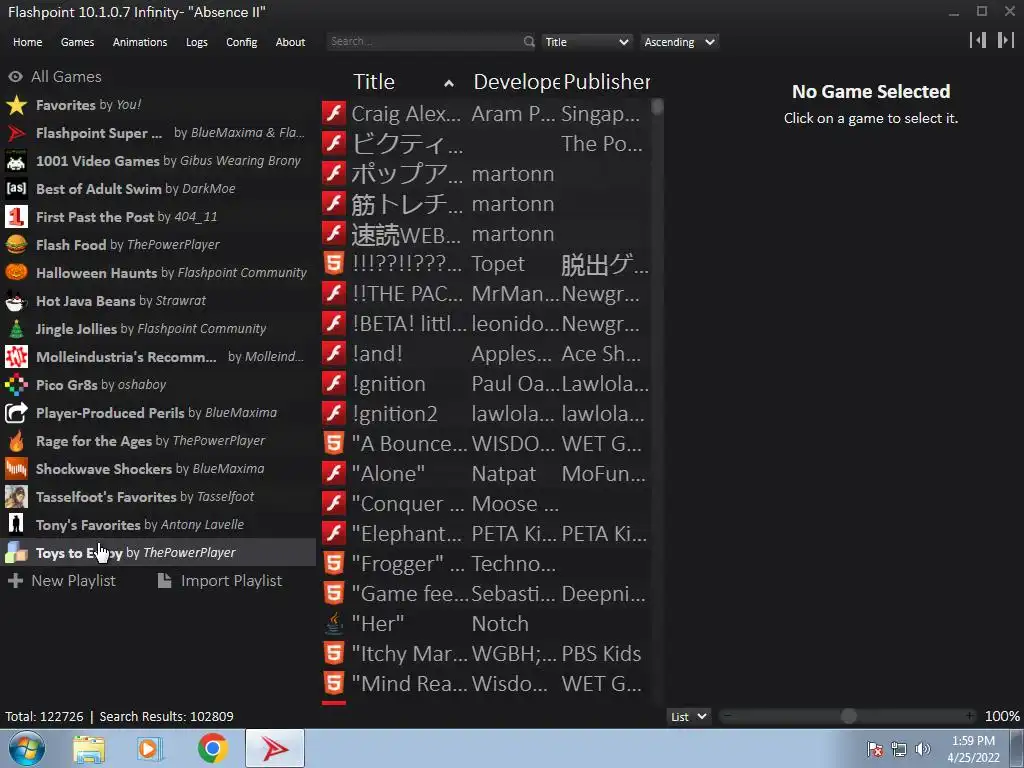
Task: Click the game list scrollbar thumb
Action: [x=657, y=107]
